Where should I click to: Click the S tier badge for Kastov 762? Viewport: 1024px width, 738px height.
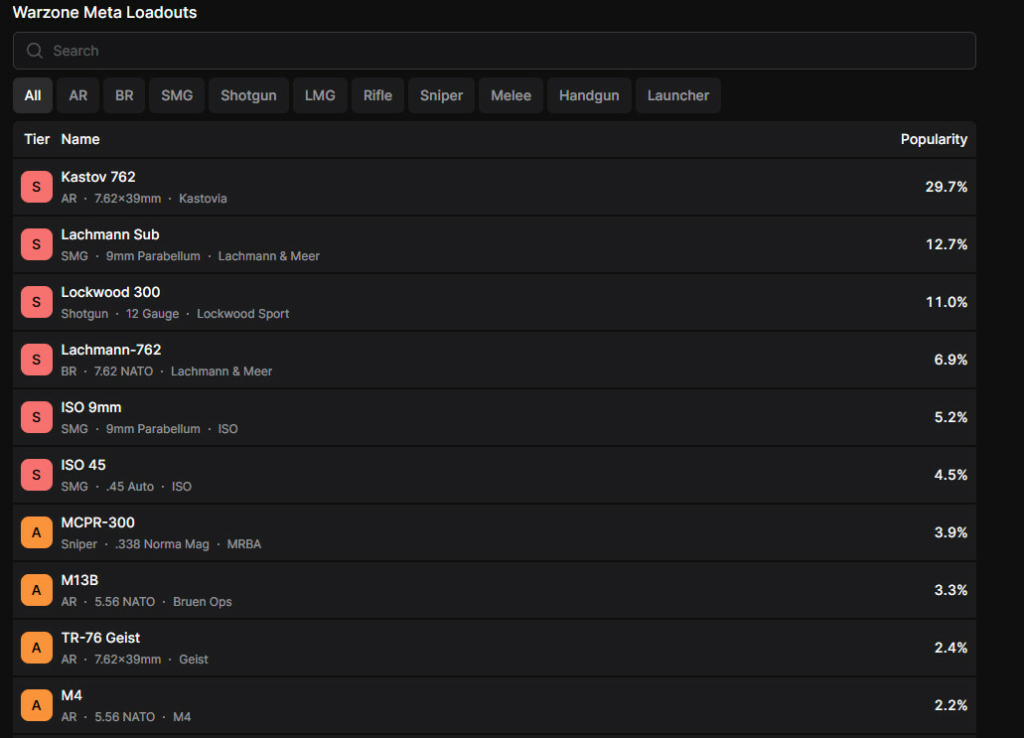pyautogui.click(x=37, y=187)
